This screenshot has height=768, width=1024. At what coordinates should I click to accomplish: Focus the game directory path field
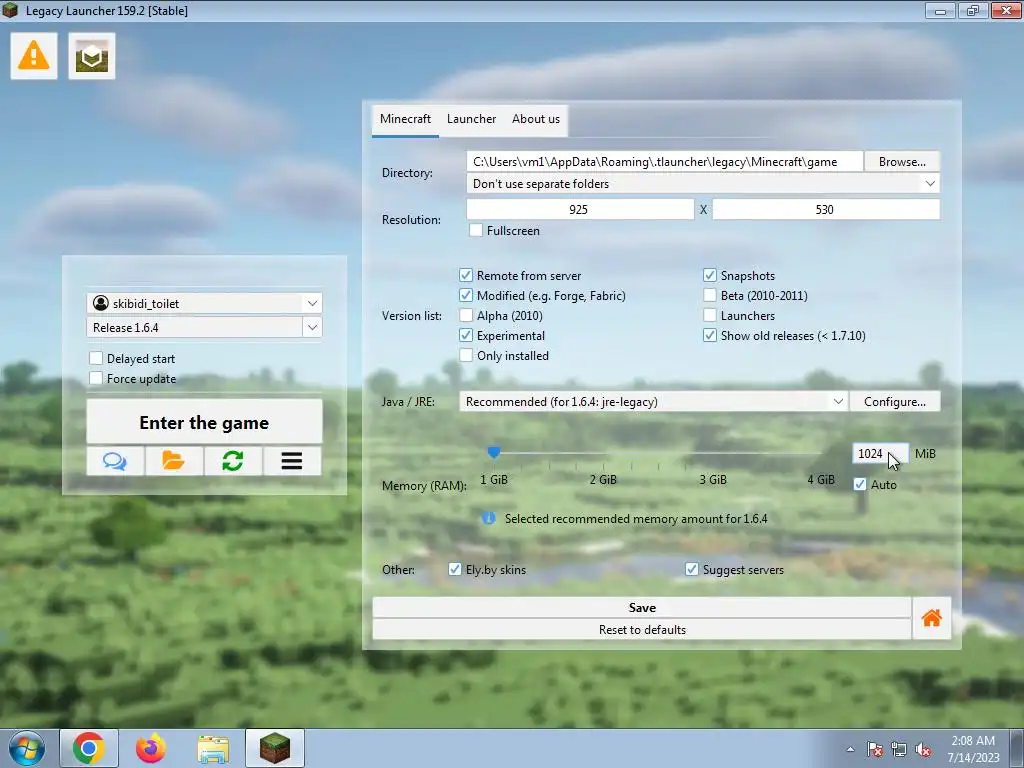pyautogui.click(x=665, y=162)
